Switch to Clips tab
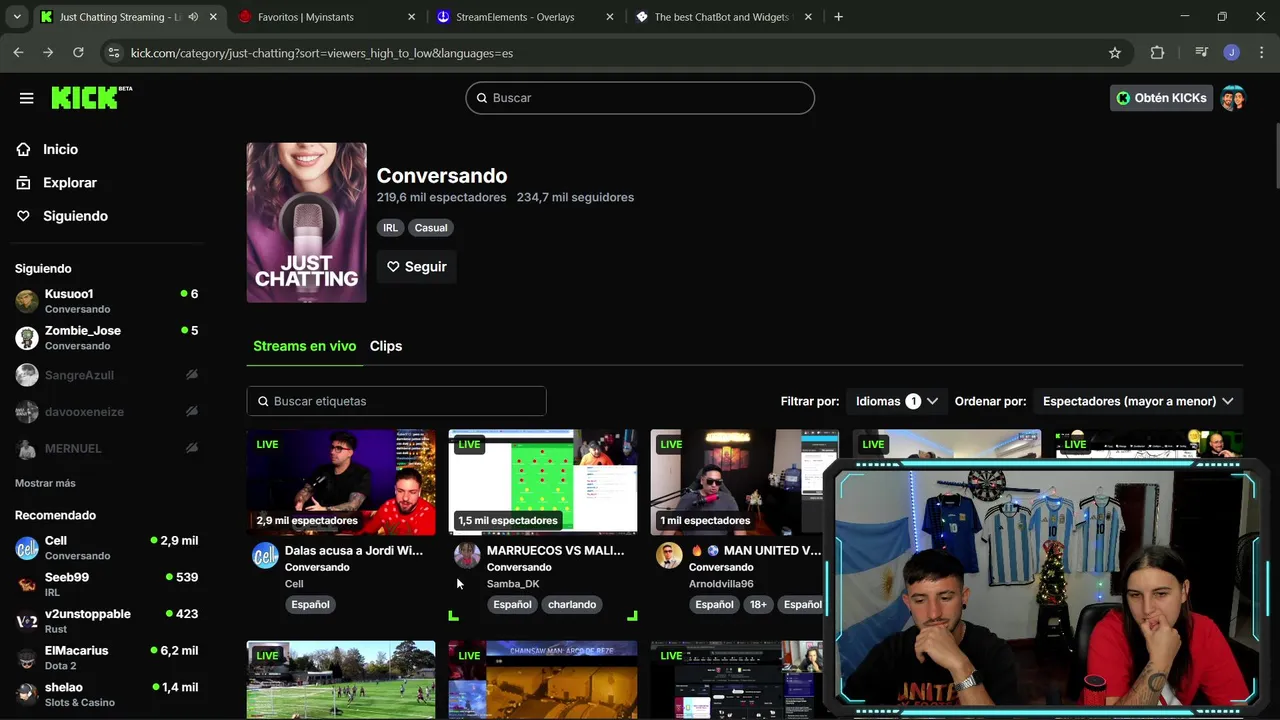The image size is (1280, 720). point(386,346)
